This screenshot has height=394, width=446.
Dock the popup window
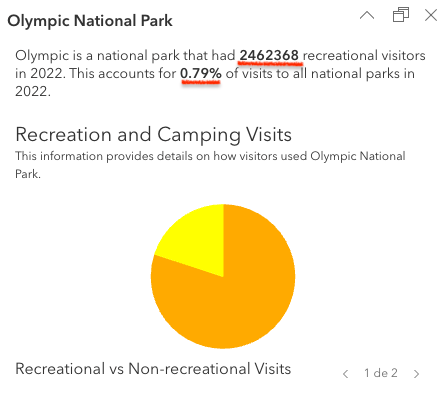401,15
